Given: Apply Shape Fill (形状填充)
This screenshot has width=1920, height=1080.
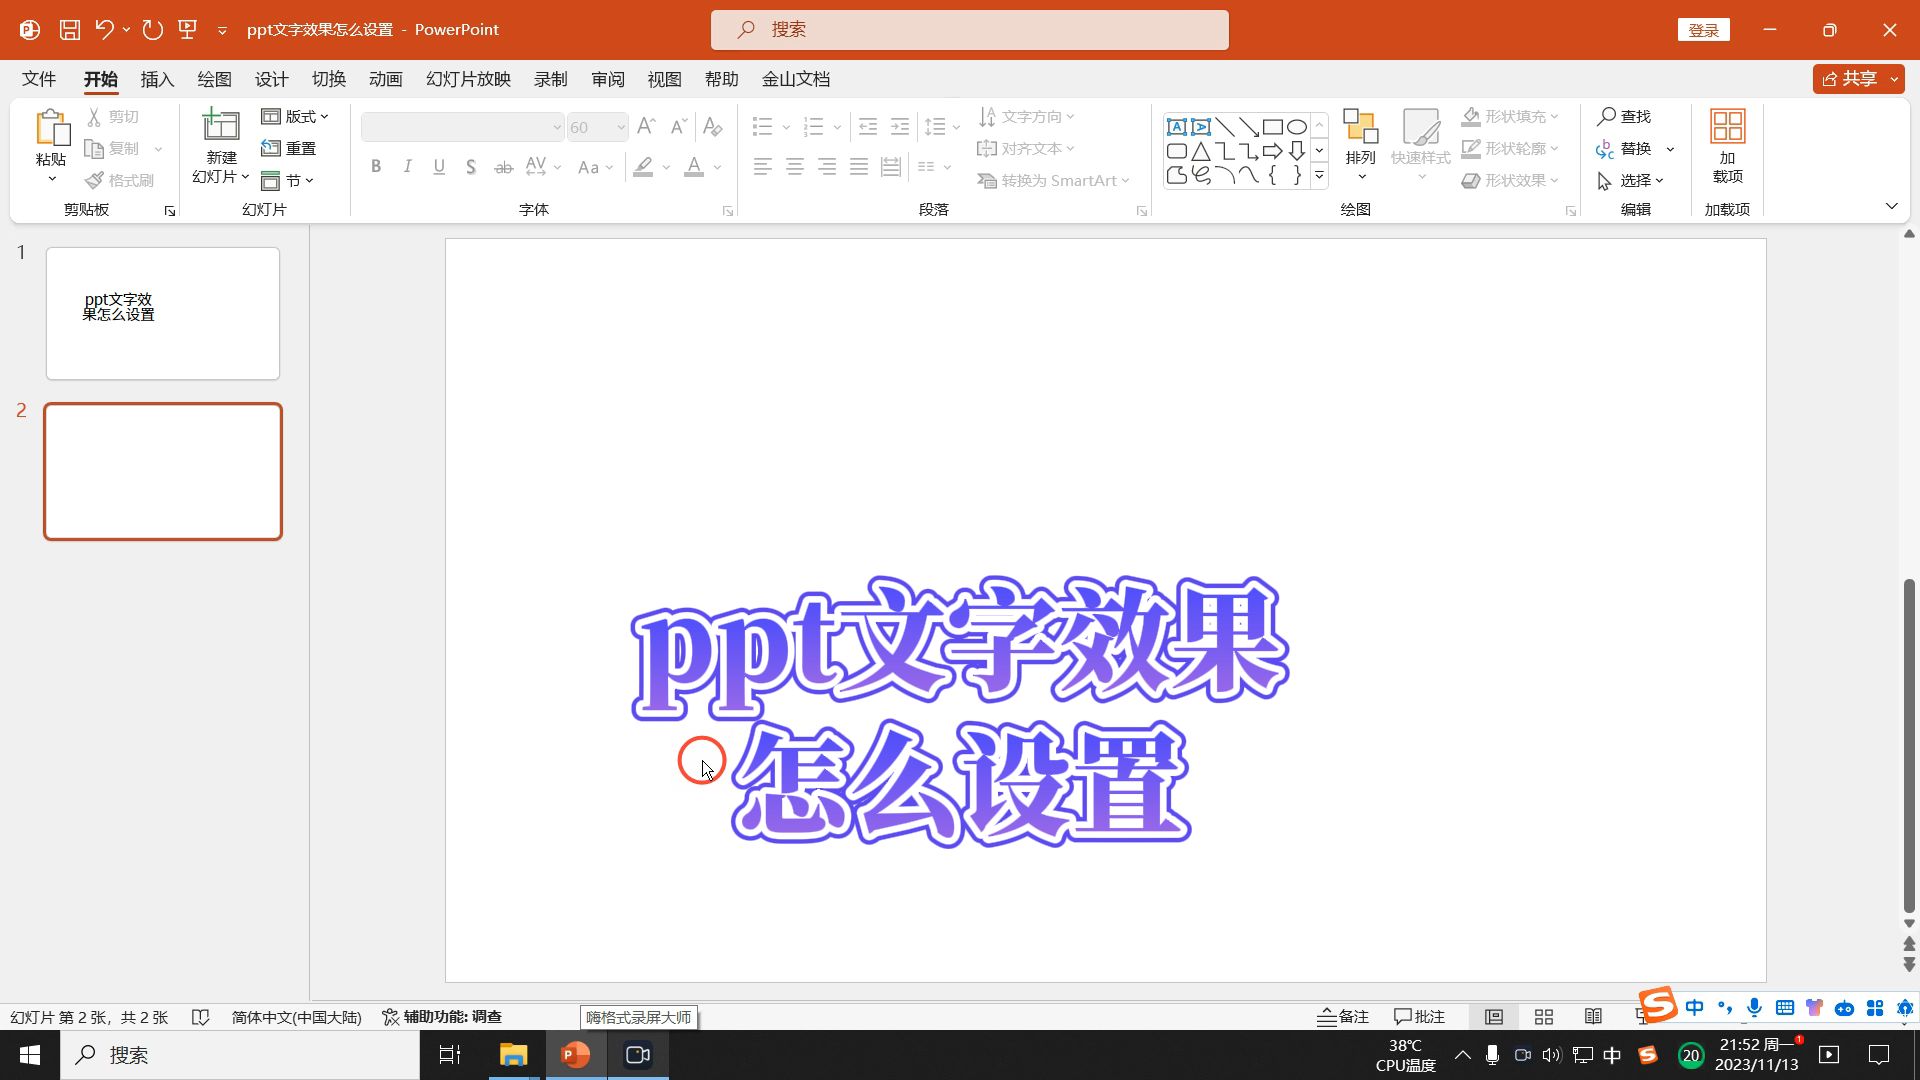Looking at the screenshot, I should [x=1508, y=116].
